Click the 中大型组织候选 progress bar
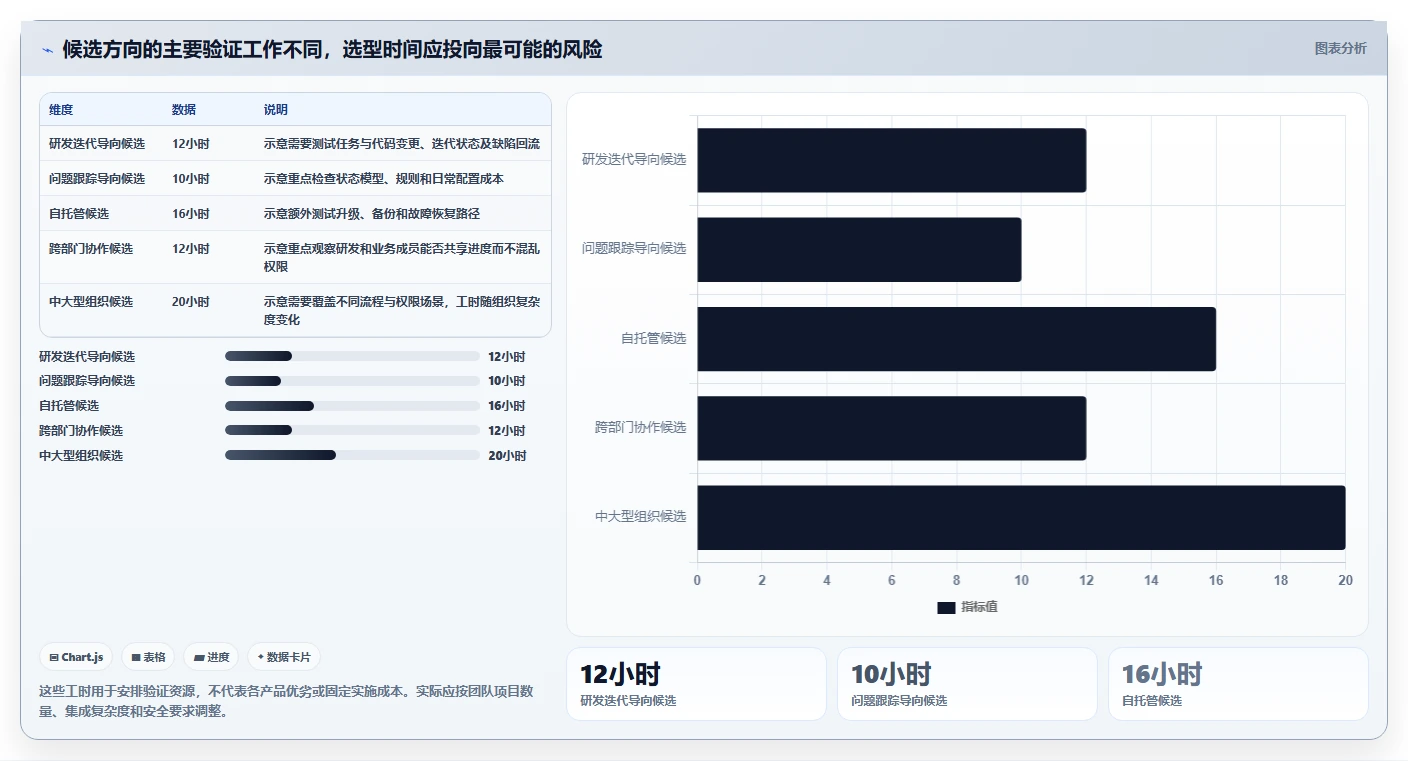Viewport: 1408px width, 761px height. point(352,456)
